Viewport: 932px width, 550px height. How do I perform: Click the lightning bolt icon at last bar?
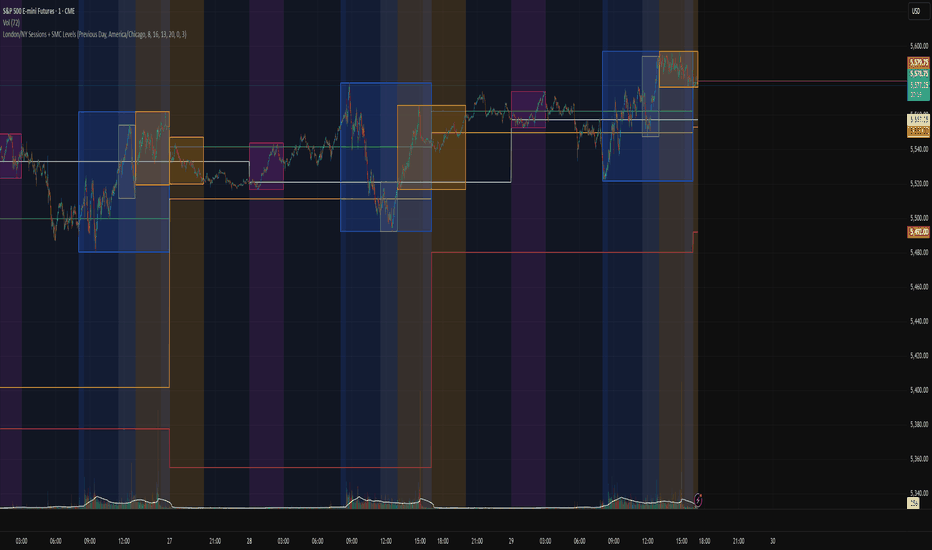(x=698, y=500)
